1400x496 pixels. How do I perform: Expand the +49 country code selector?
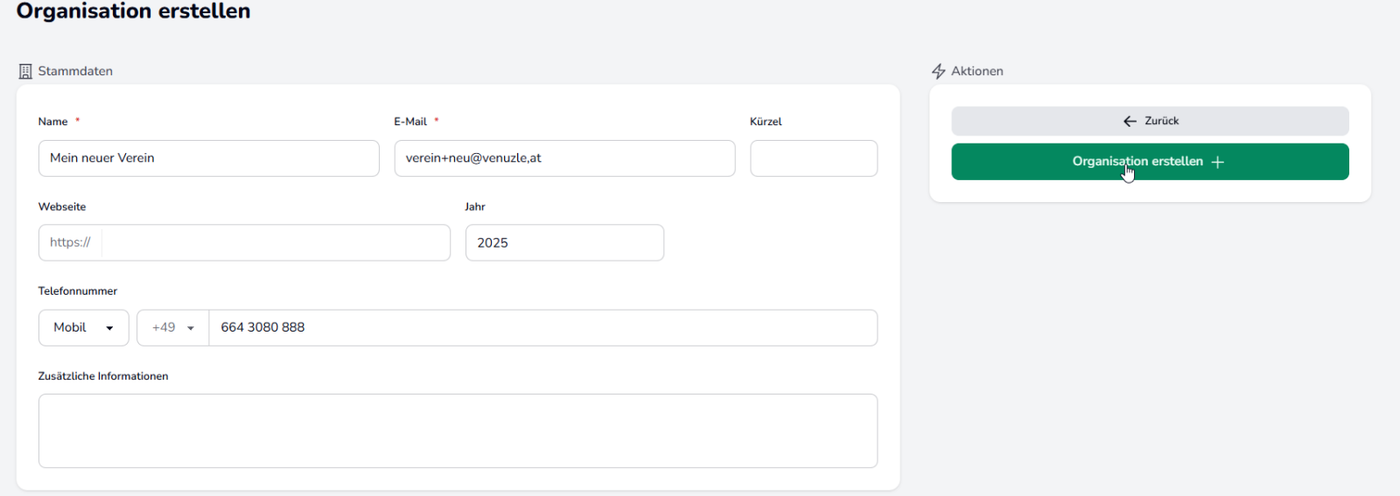173,328
